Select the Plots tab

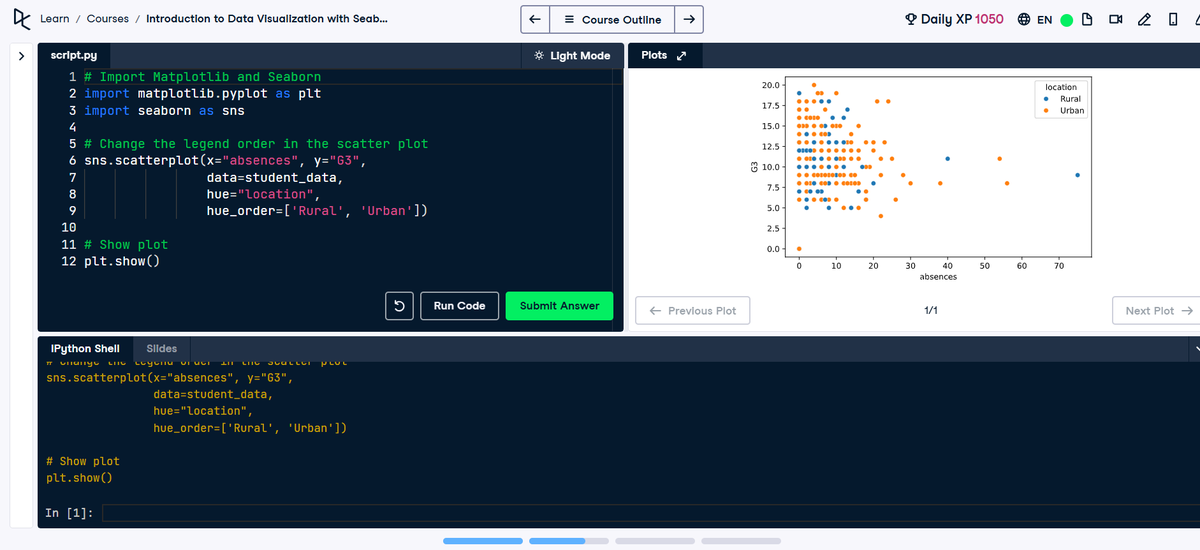pos(654,55)
